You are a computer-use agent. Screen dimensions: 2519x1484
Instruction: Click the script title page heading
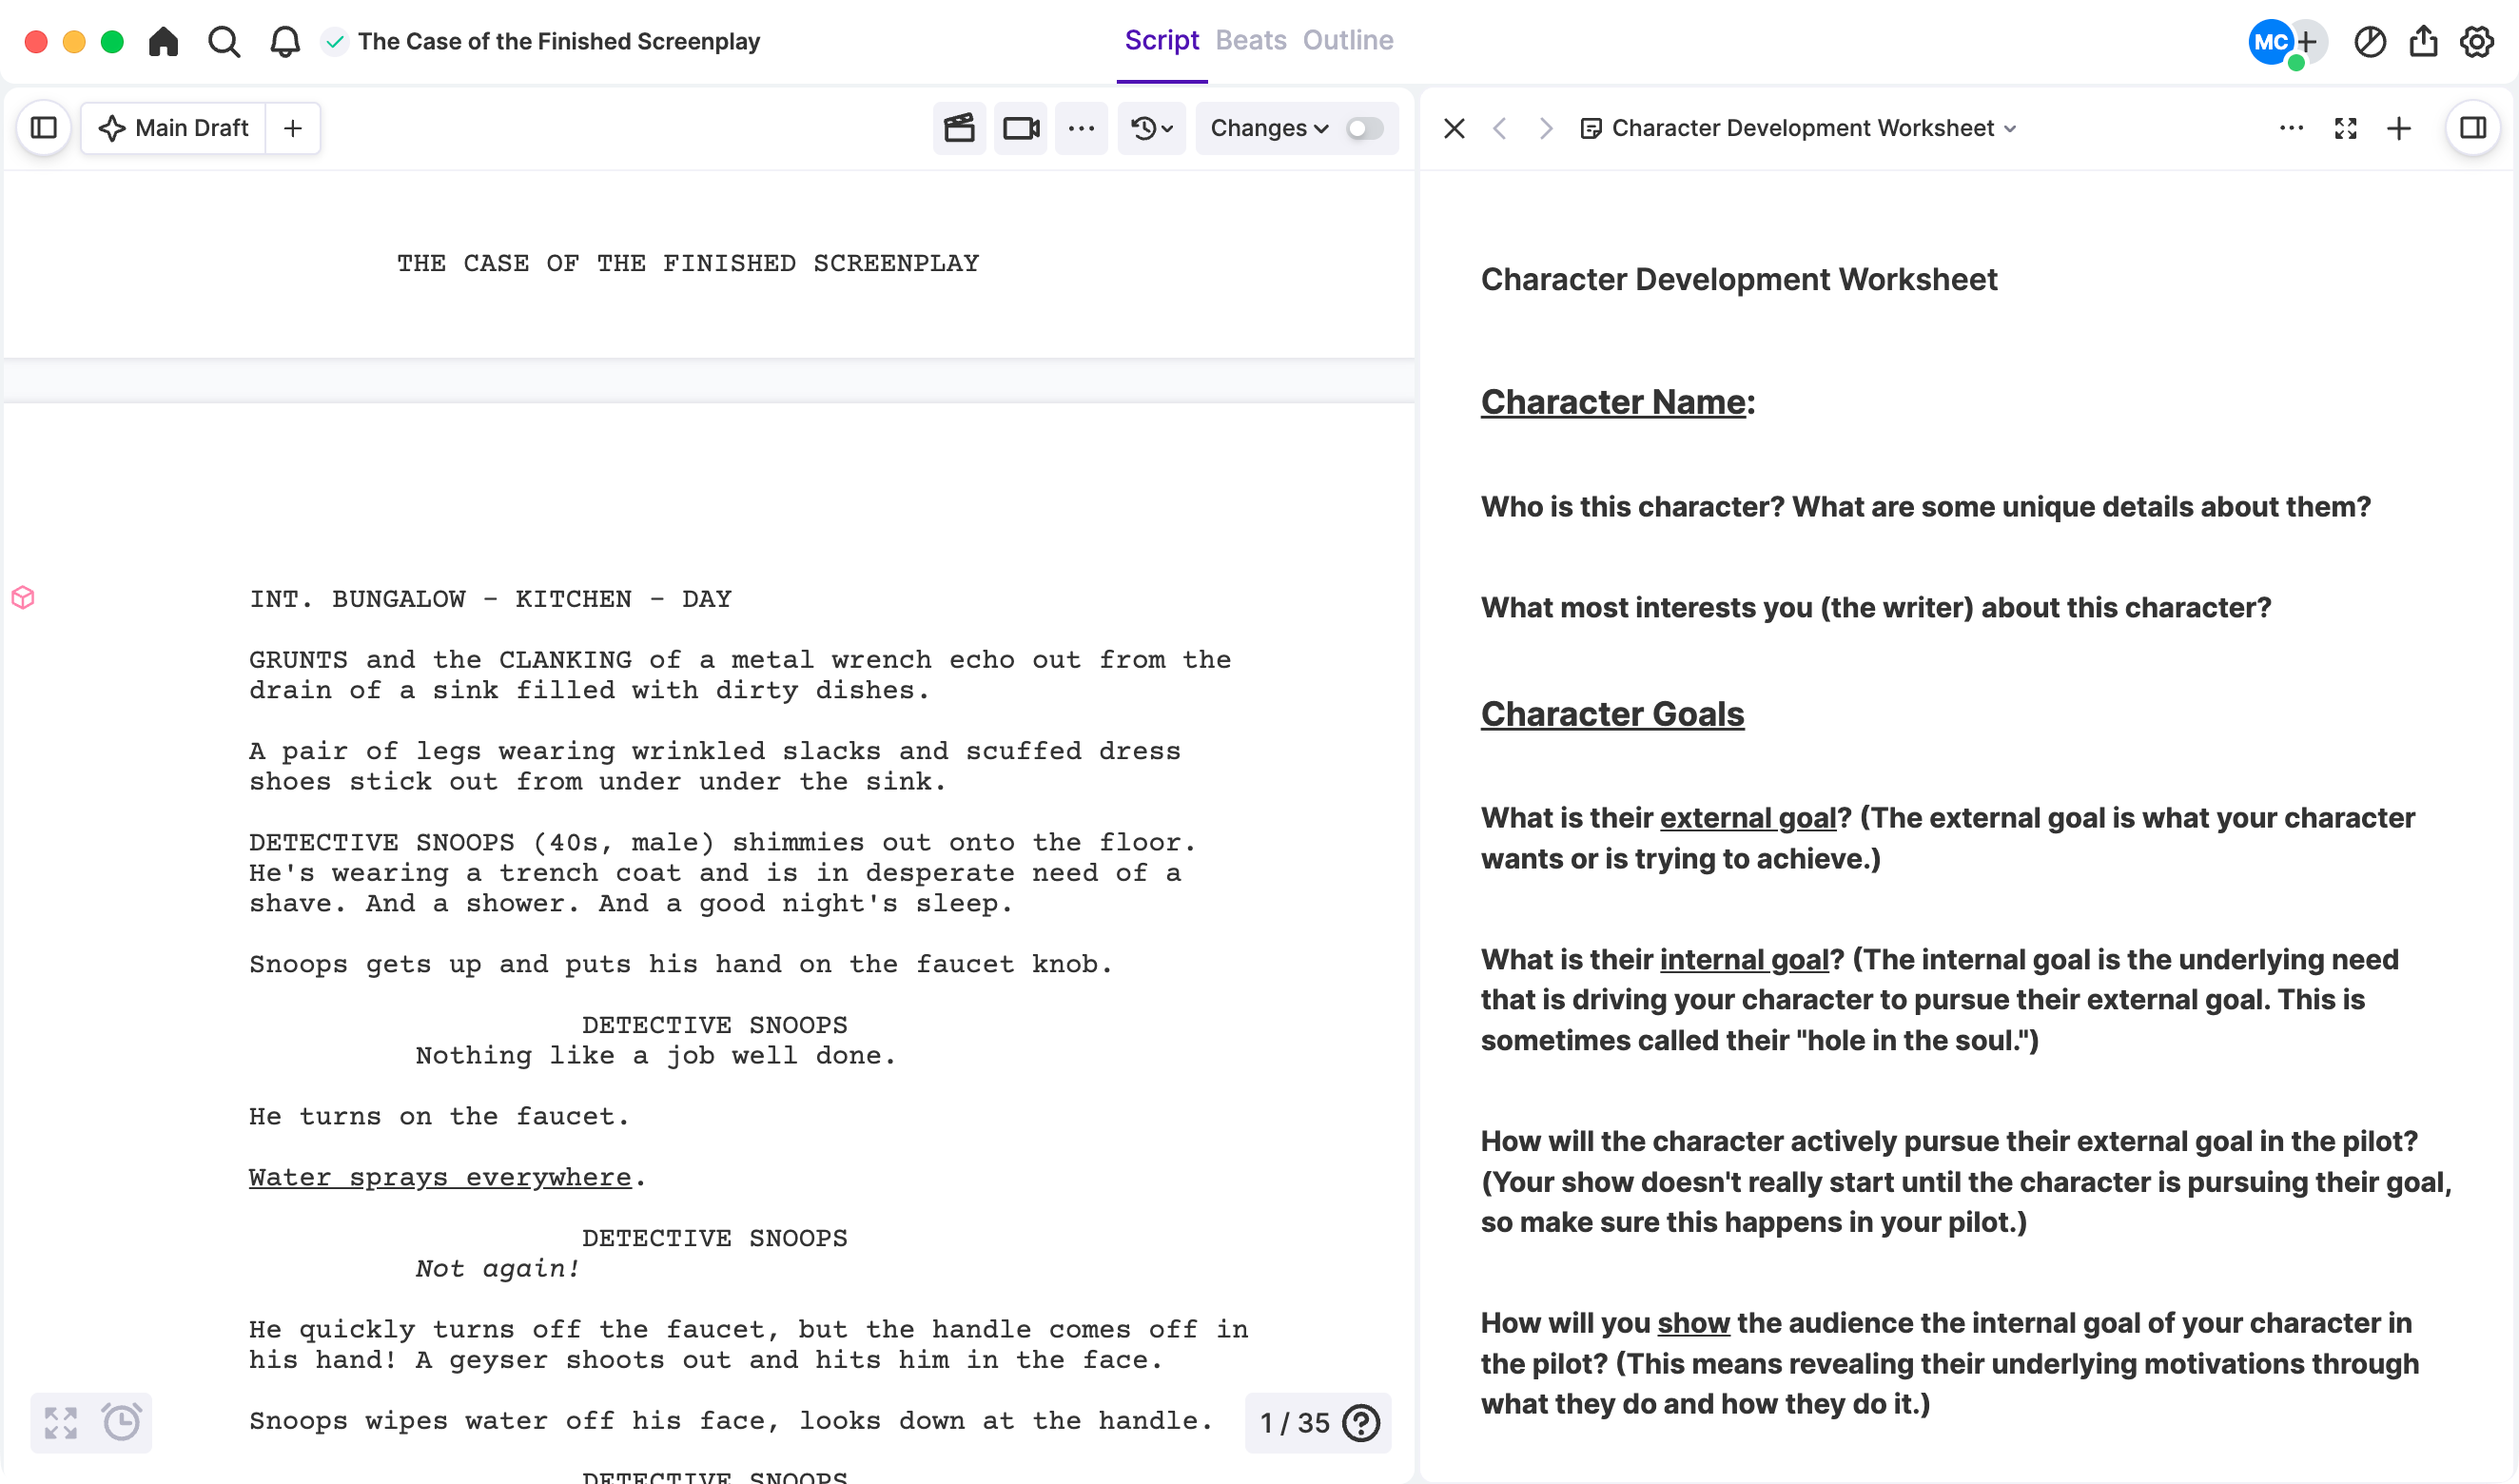pos(688,263)
